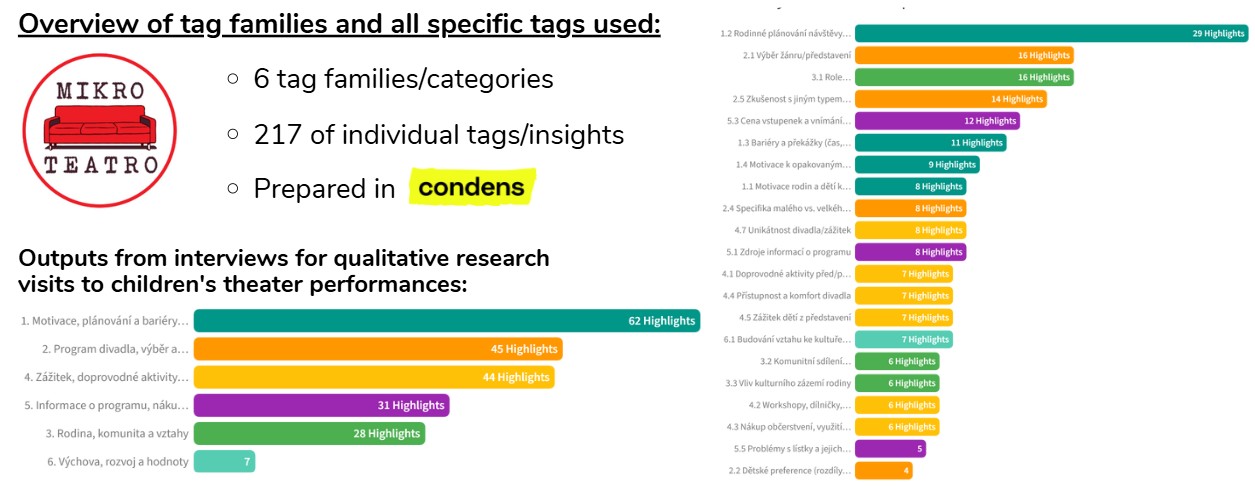
Task: Click the green 28 Highlights bar
Action: click(309, 433)
